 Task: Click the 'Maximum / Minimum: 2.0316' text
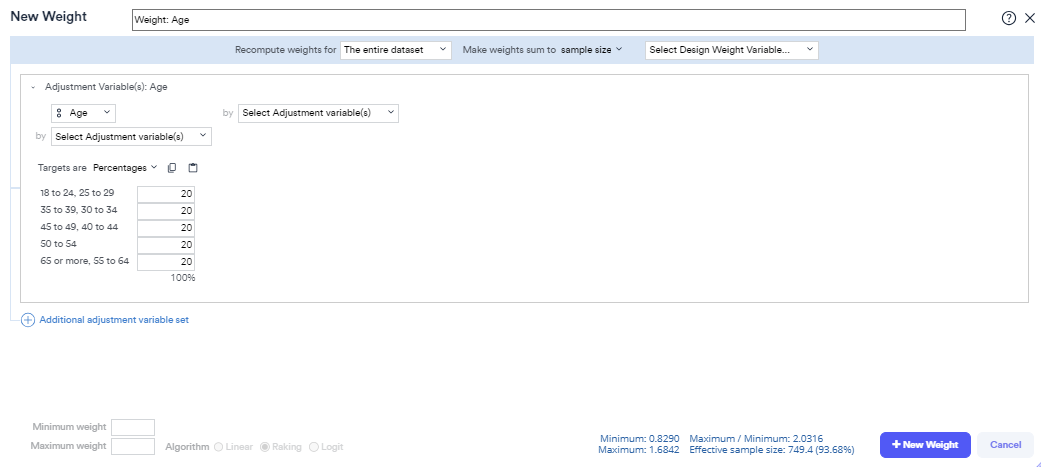coord(756,438)
